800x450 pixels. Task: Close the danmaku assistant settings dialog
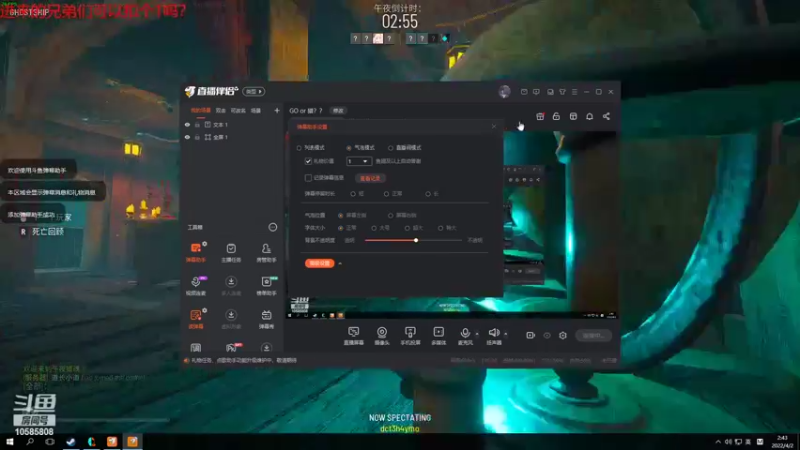click(x=493, y=126)
